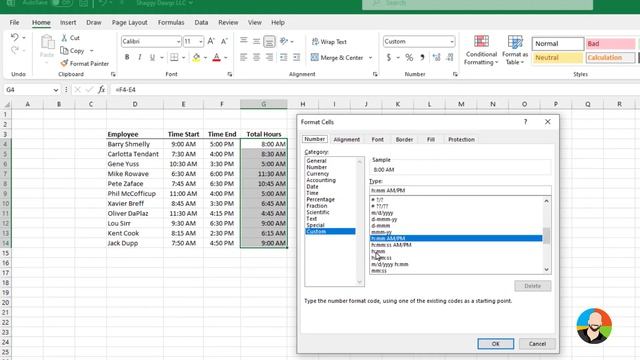Select the h:mm:ss AM/PM format type
The width and height of the screenshot is (640, 360).
click(391, 245)
